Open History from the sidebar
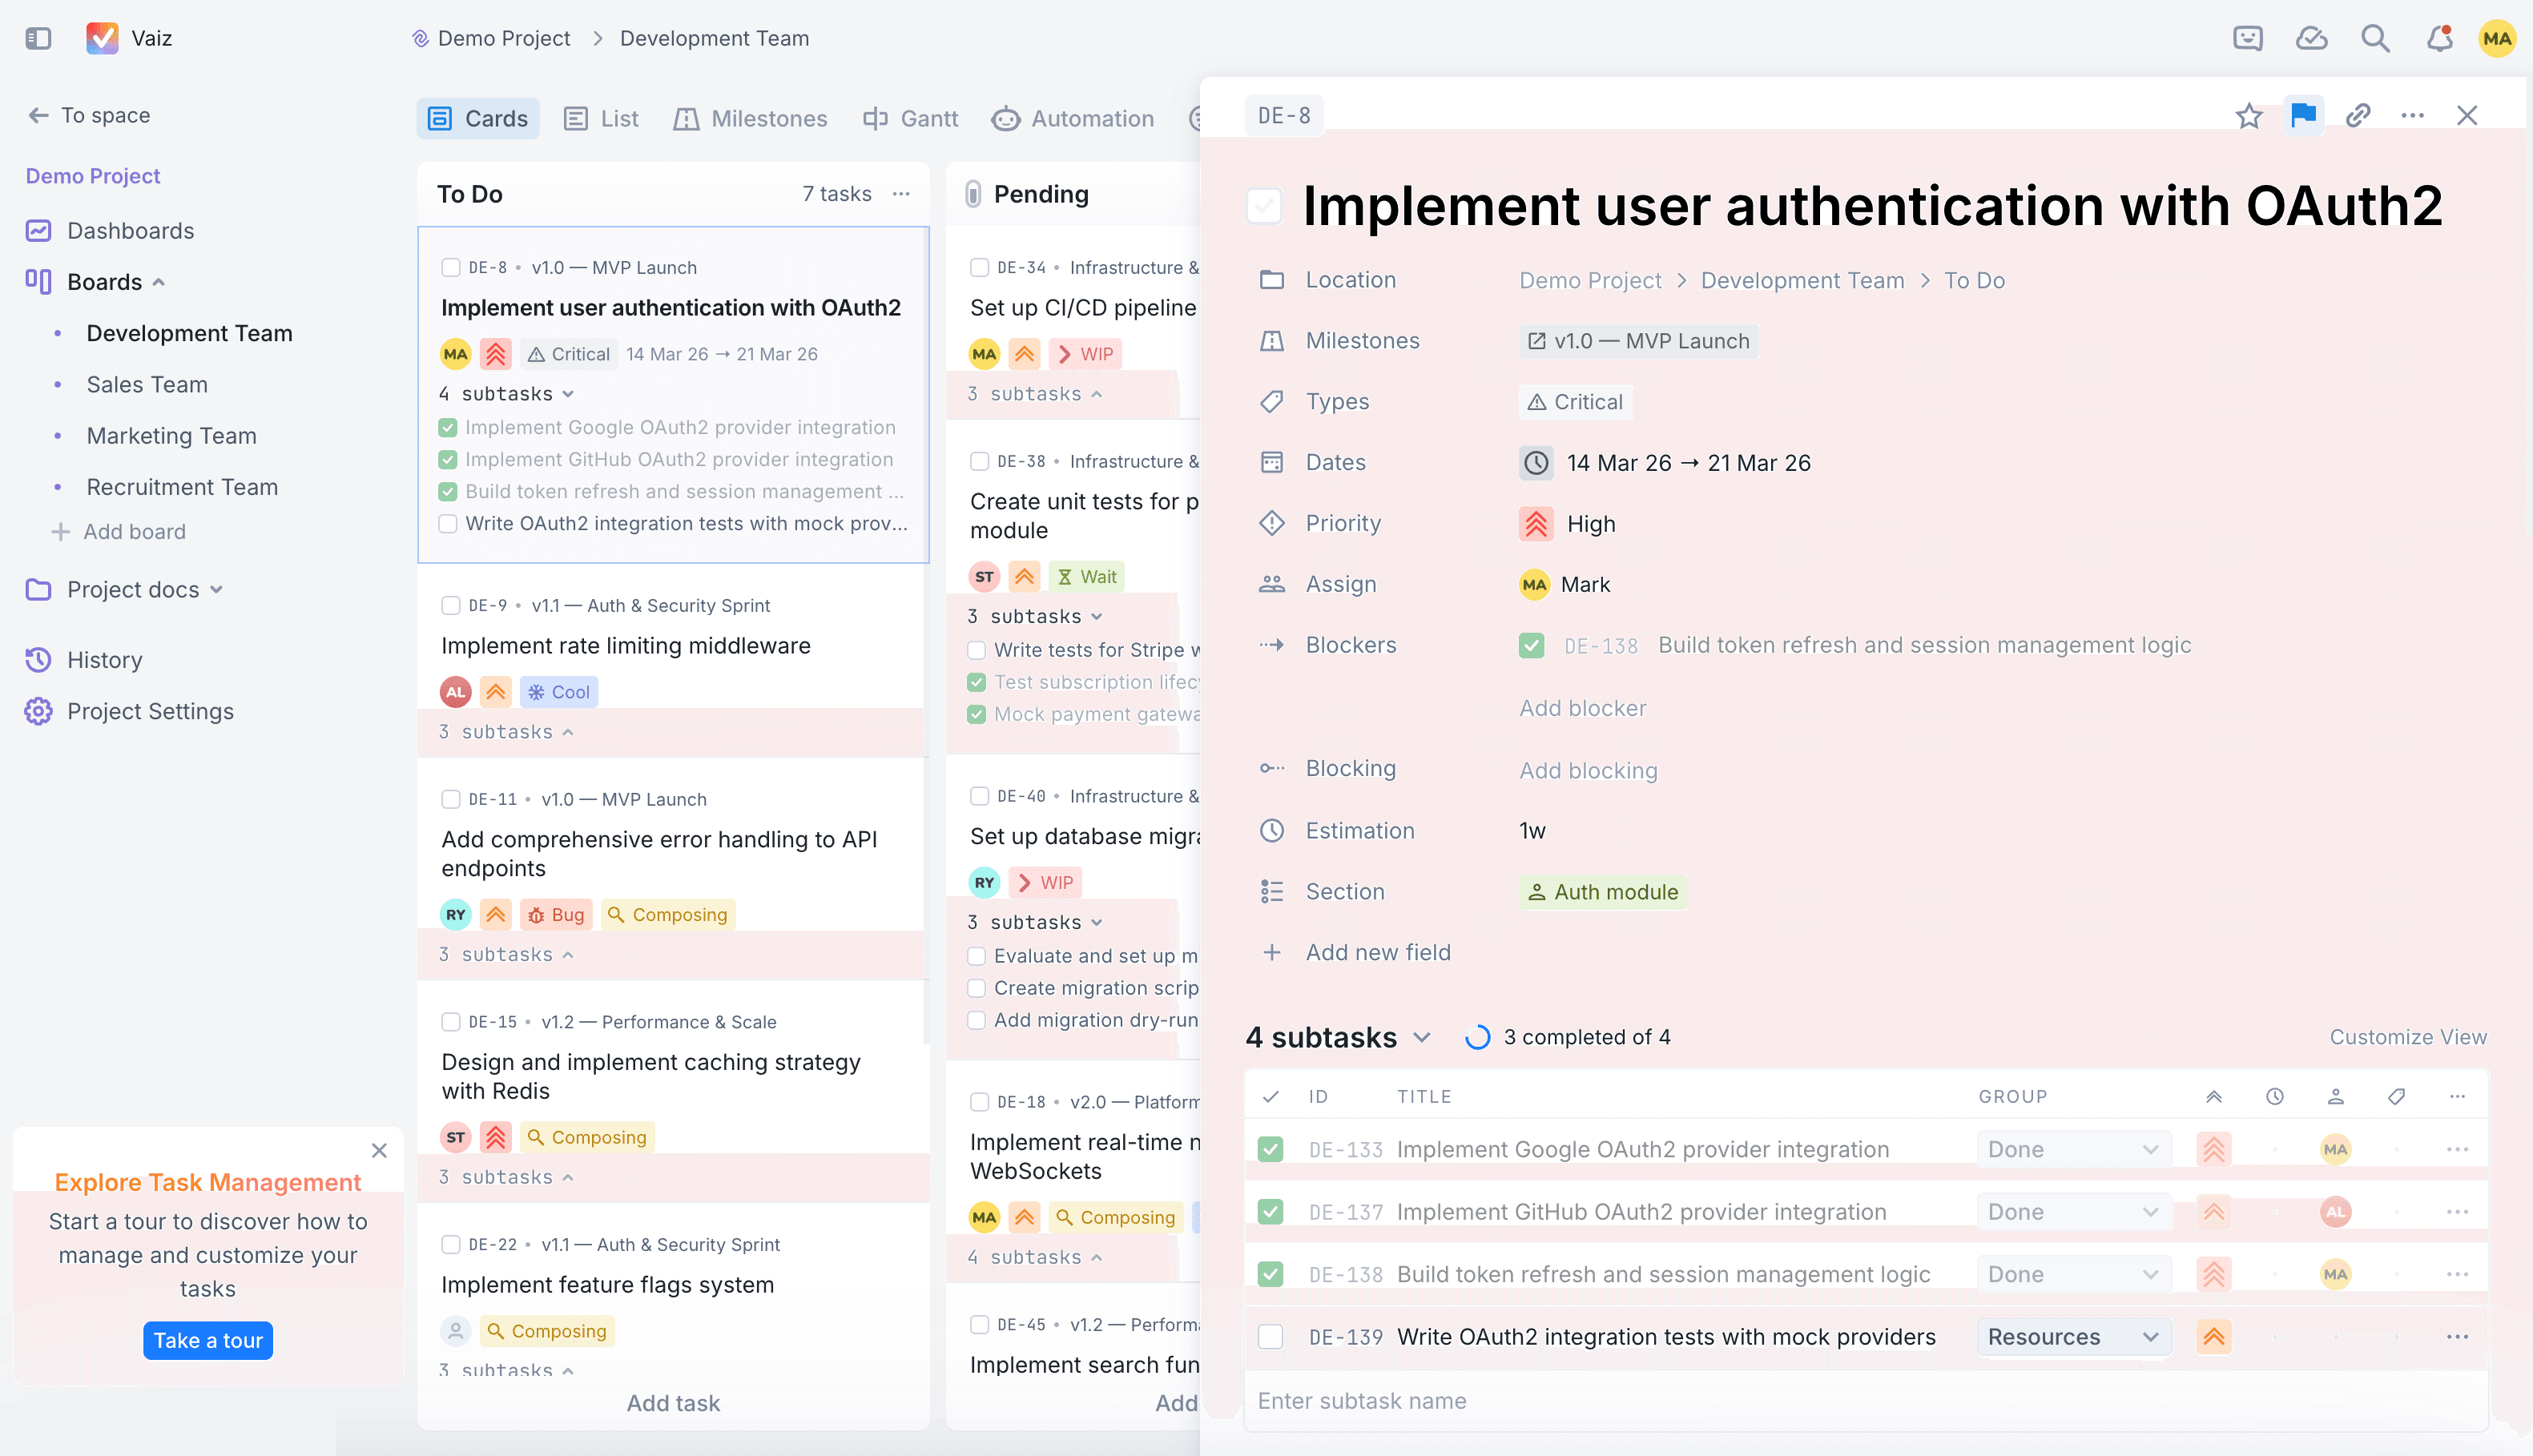 [x=105, y=660]
